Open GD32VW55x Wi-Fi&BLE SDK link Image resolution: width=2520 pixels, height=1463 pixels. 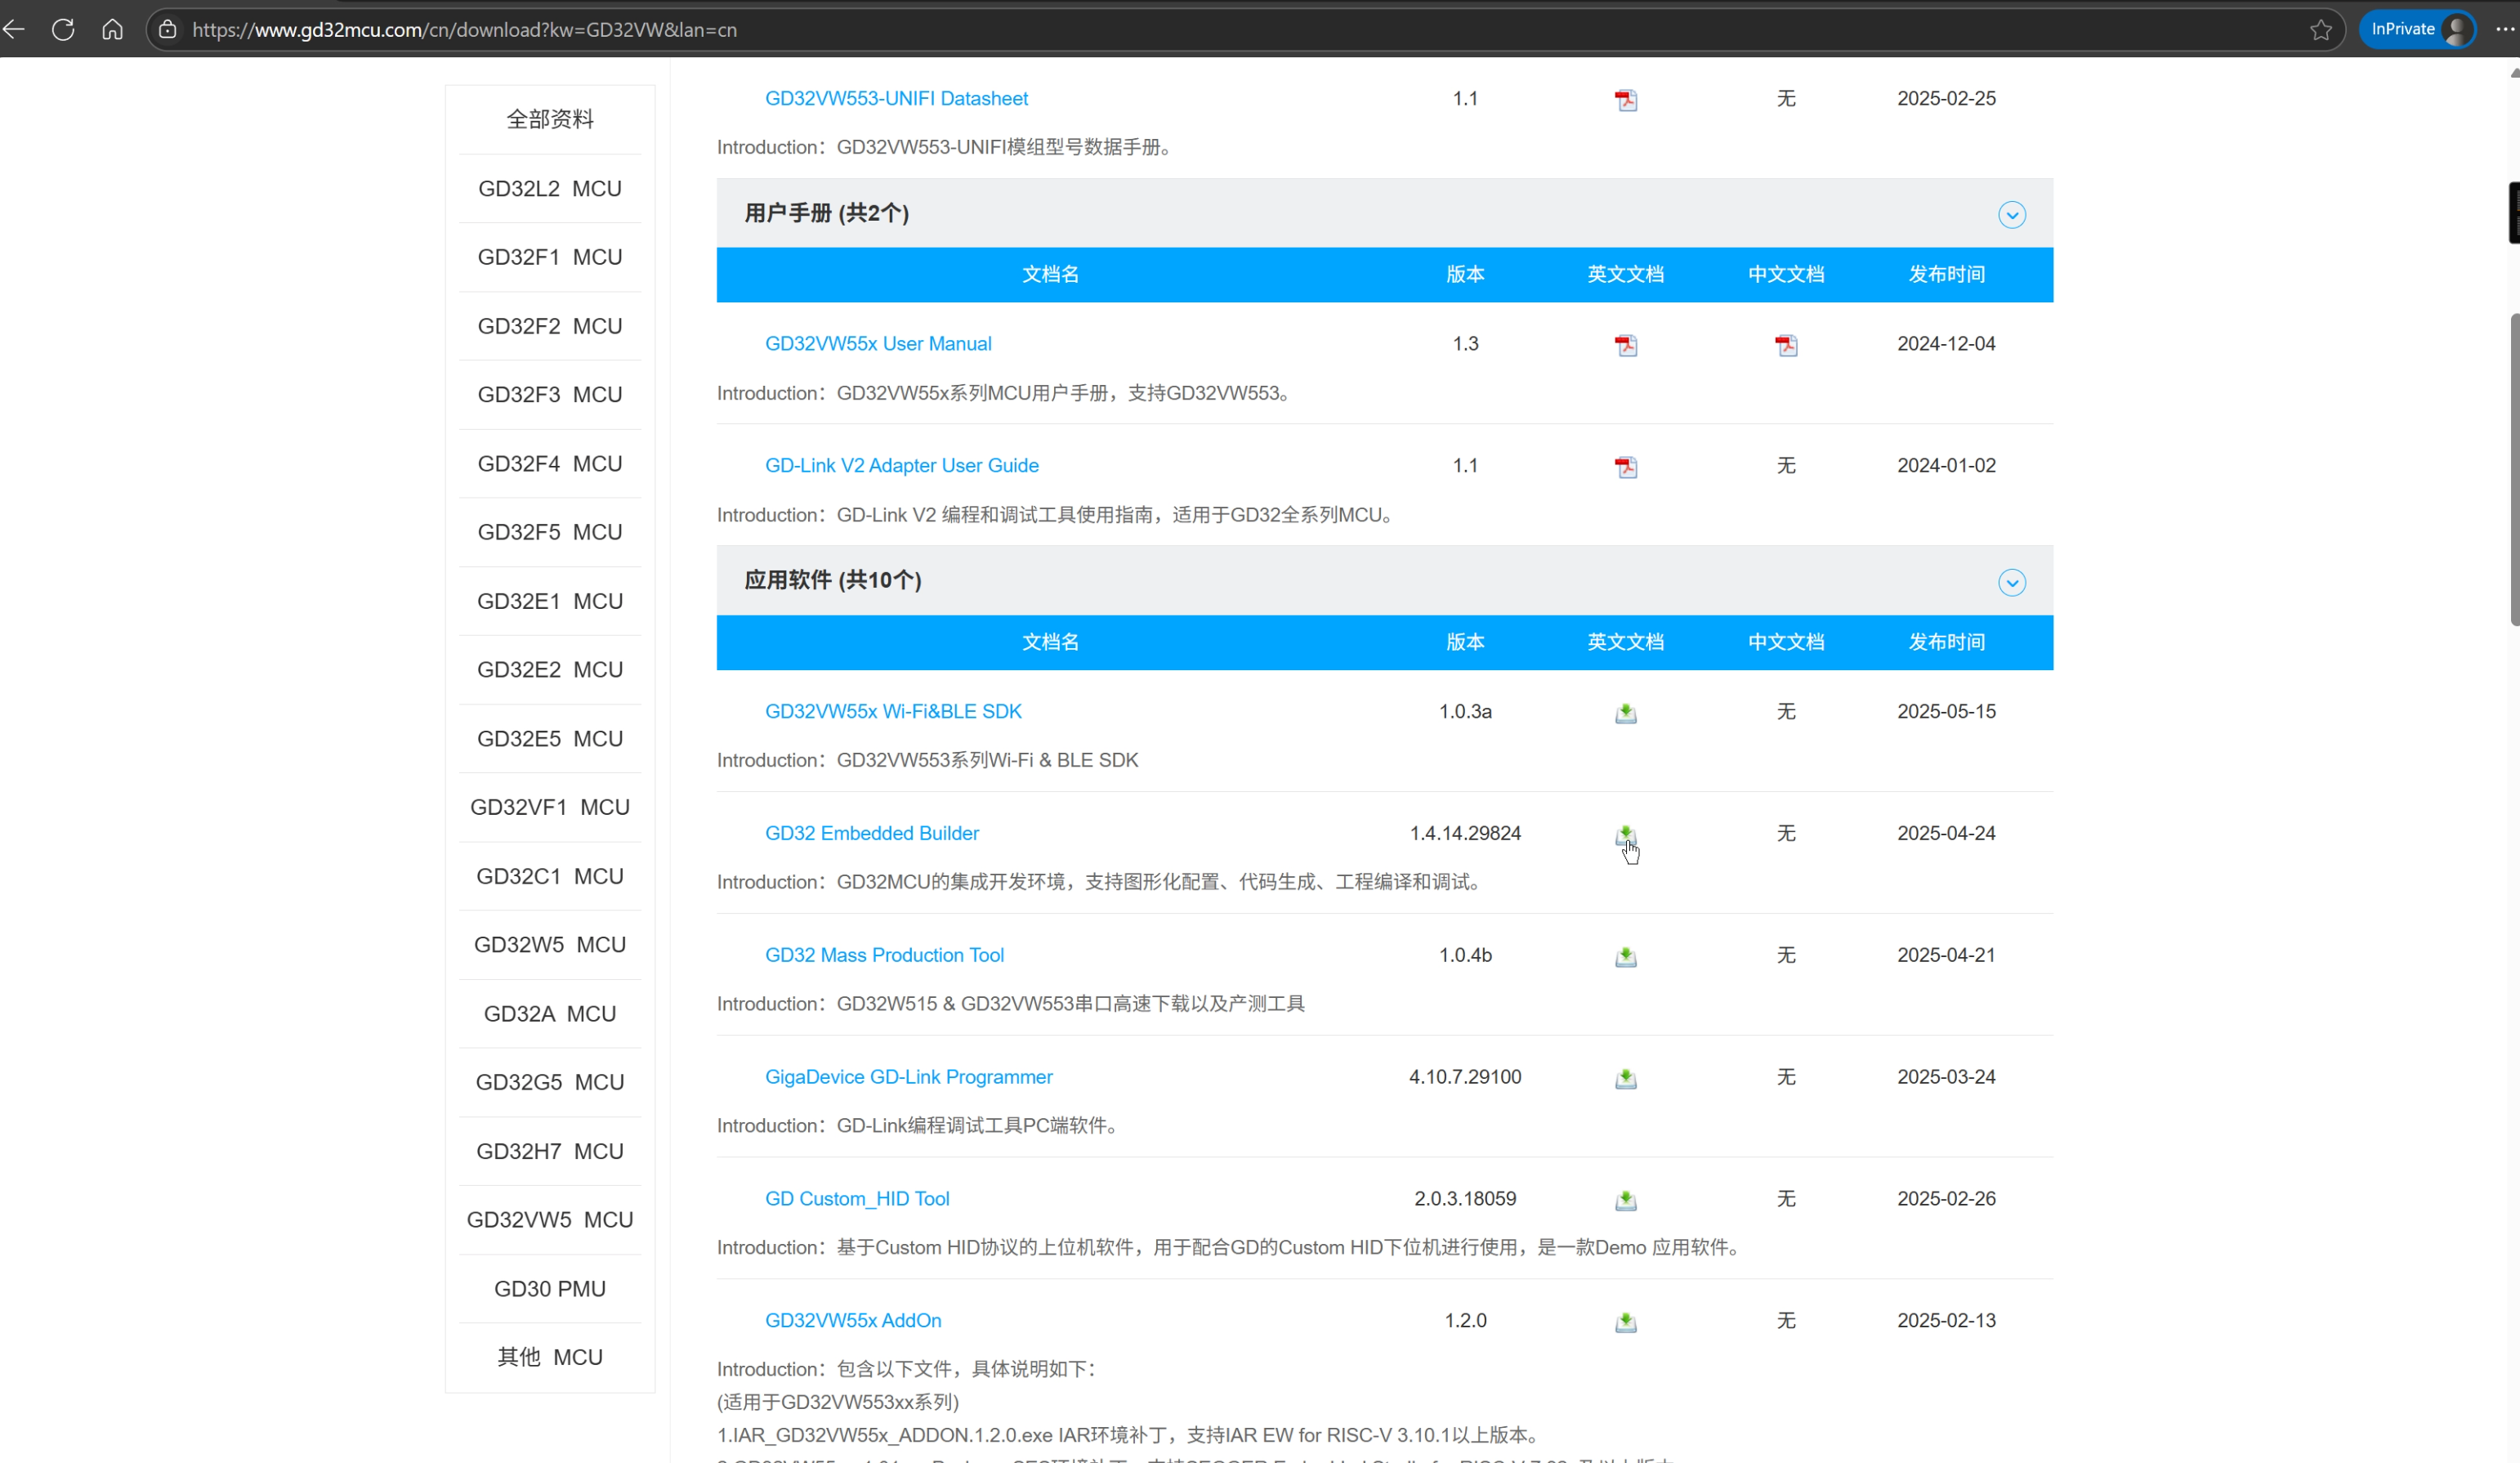[893, 711]
